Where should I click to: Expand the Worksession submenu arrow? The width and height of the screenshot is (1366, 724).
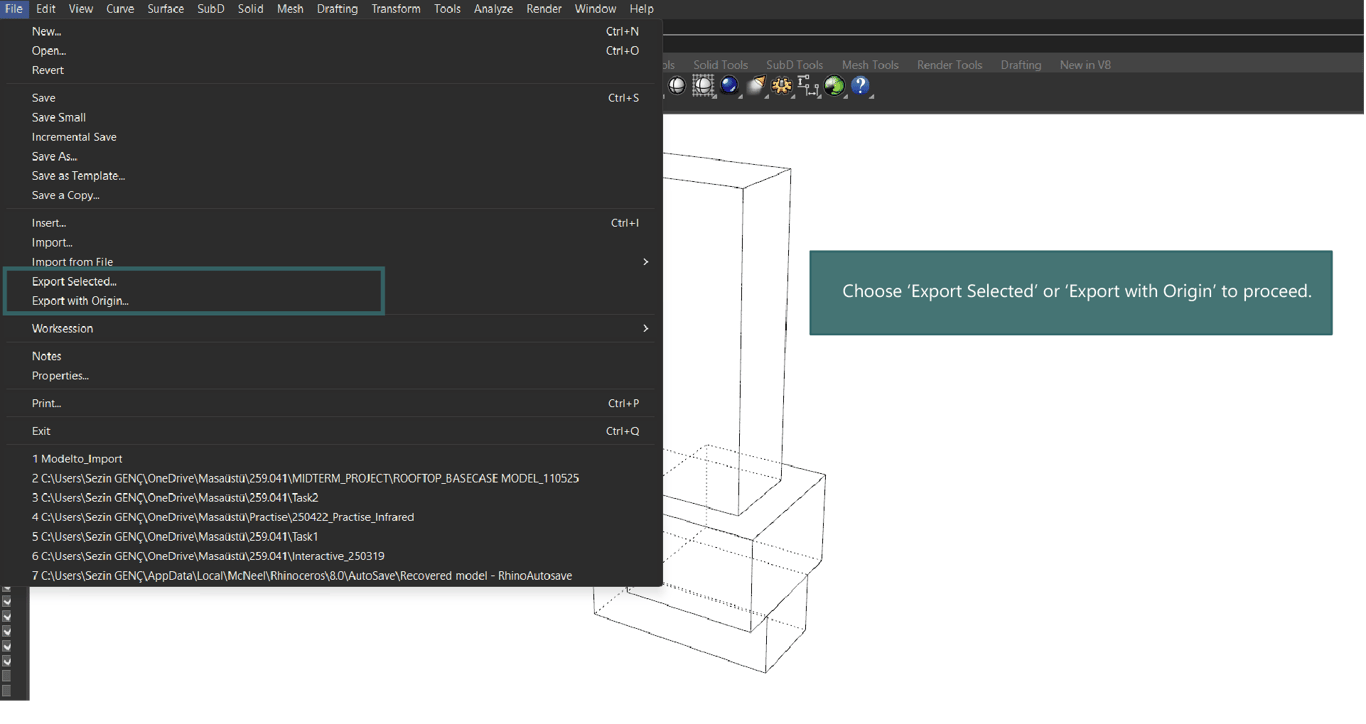645,328
